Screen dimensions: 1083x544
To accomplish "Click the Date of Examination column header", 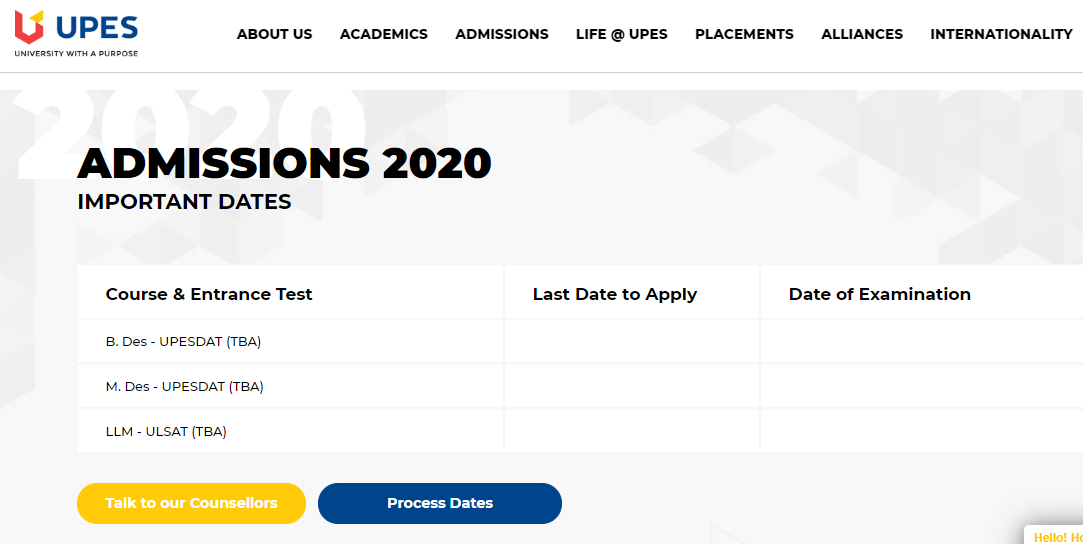I will (x=879, y=294).
